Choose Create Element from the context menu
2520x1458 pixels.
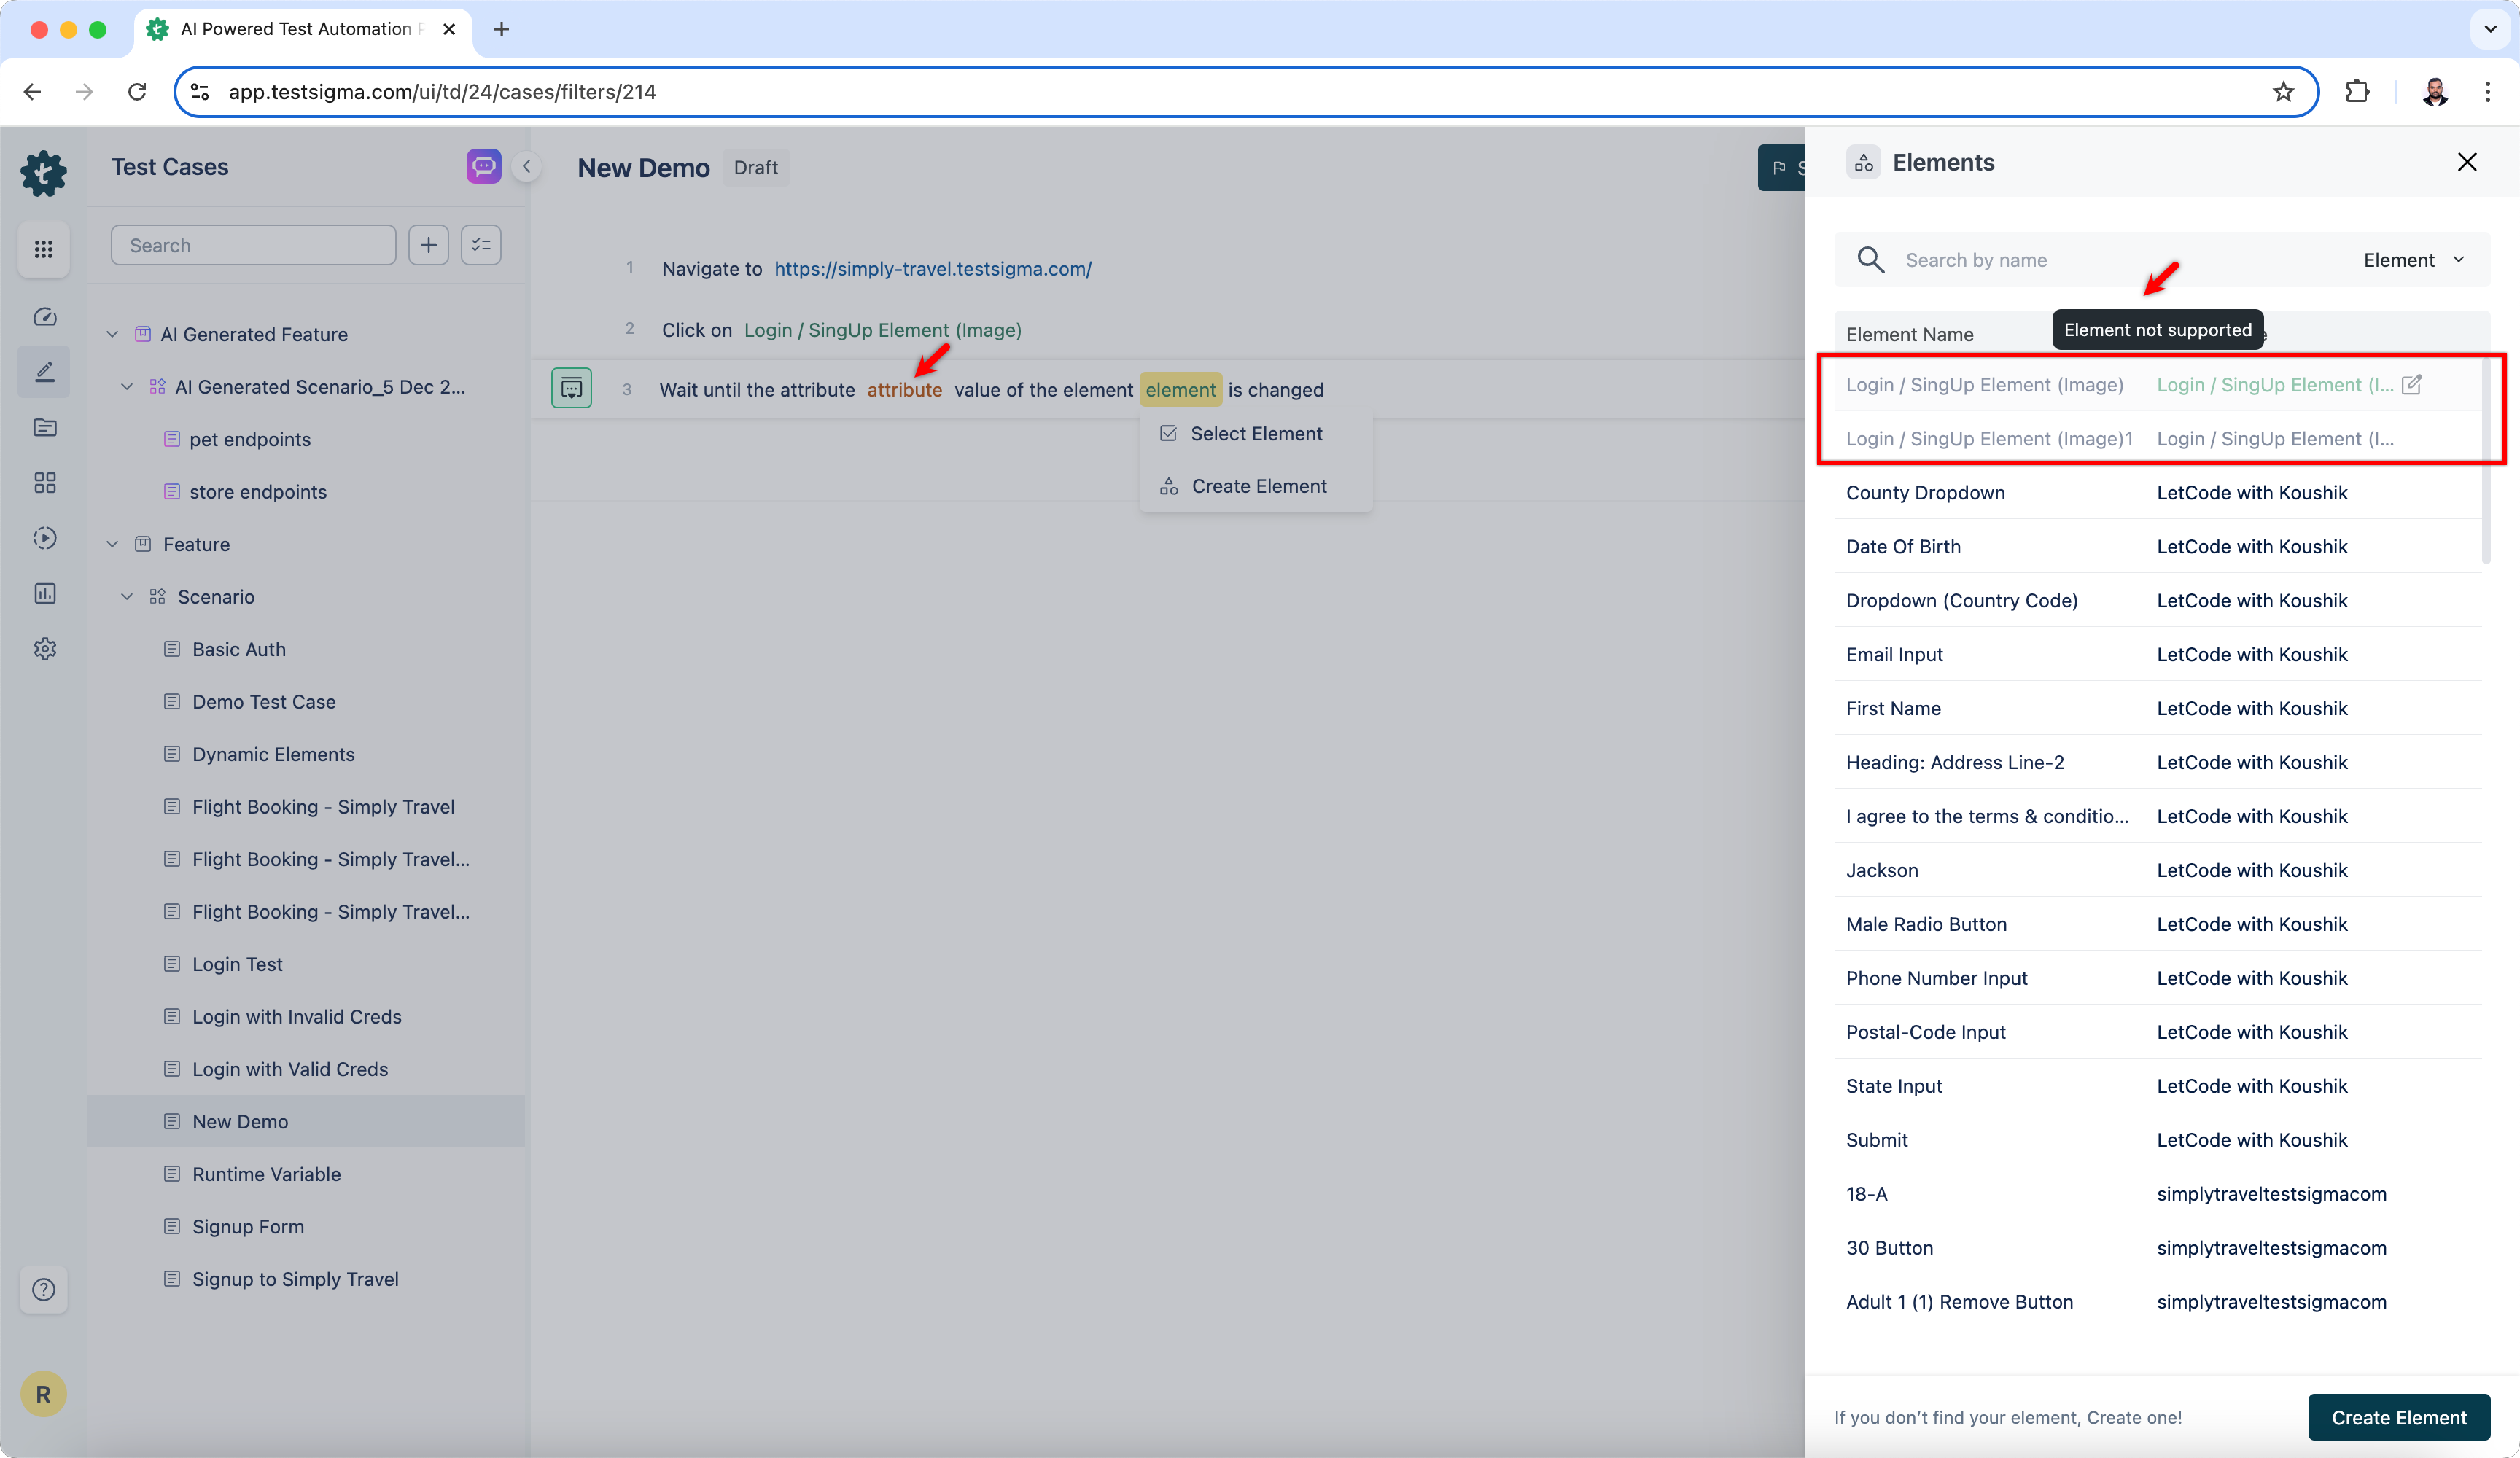tap(1258, 486)
